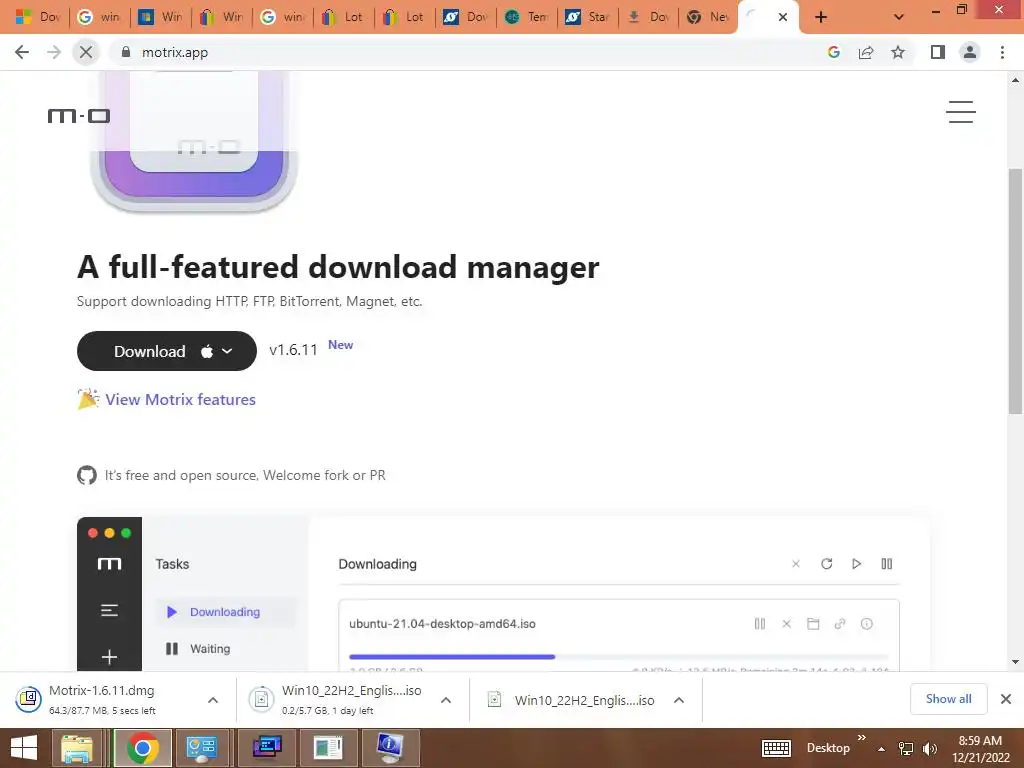Image resolution: width=1024 pixels, height=768 pixels.
Task: Open the Chrome side panel
Action: pyautogui.click(x=938, y=52)
